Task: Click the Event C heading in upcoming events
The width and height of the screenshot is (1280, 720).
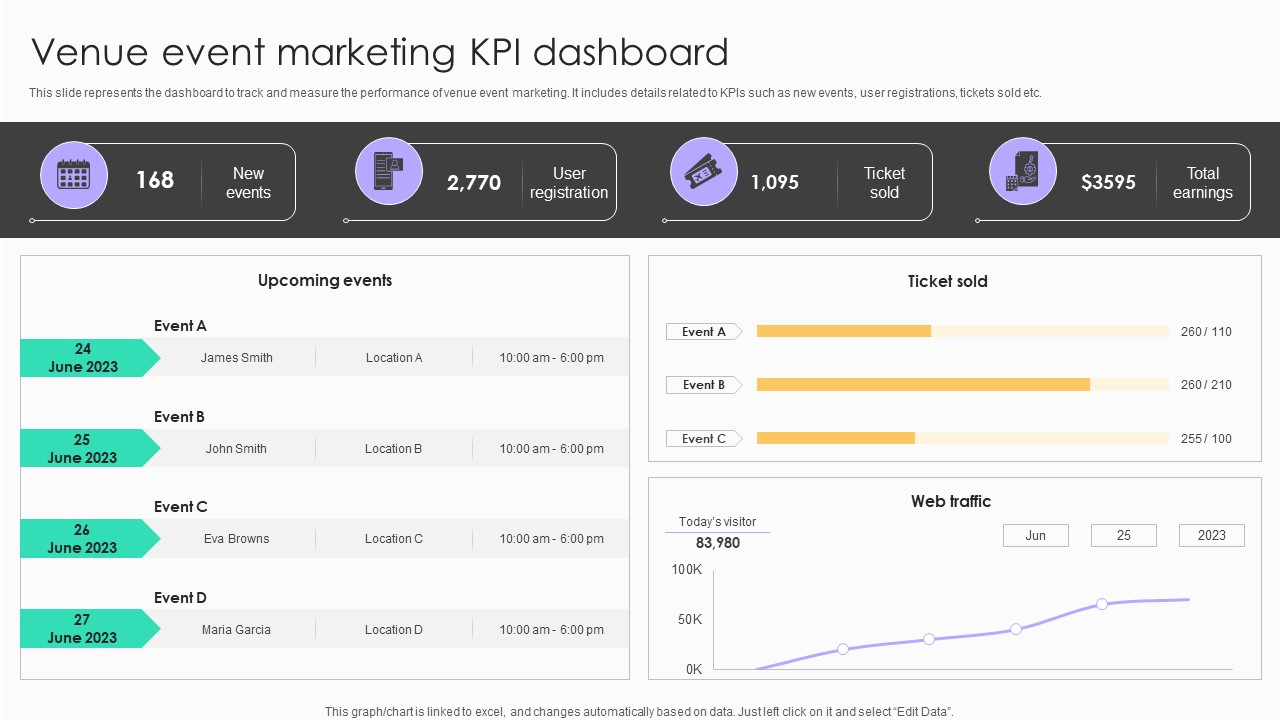Action: click(180, 507)
